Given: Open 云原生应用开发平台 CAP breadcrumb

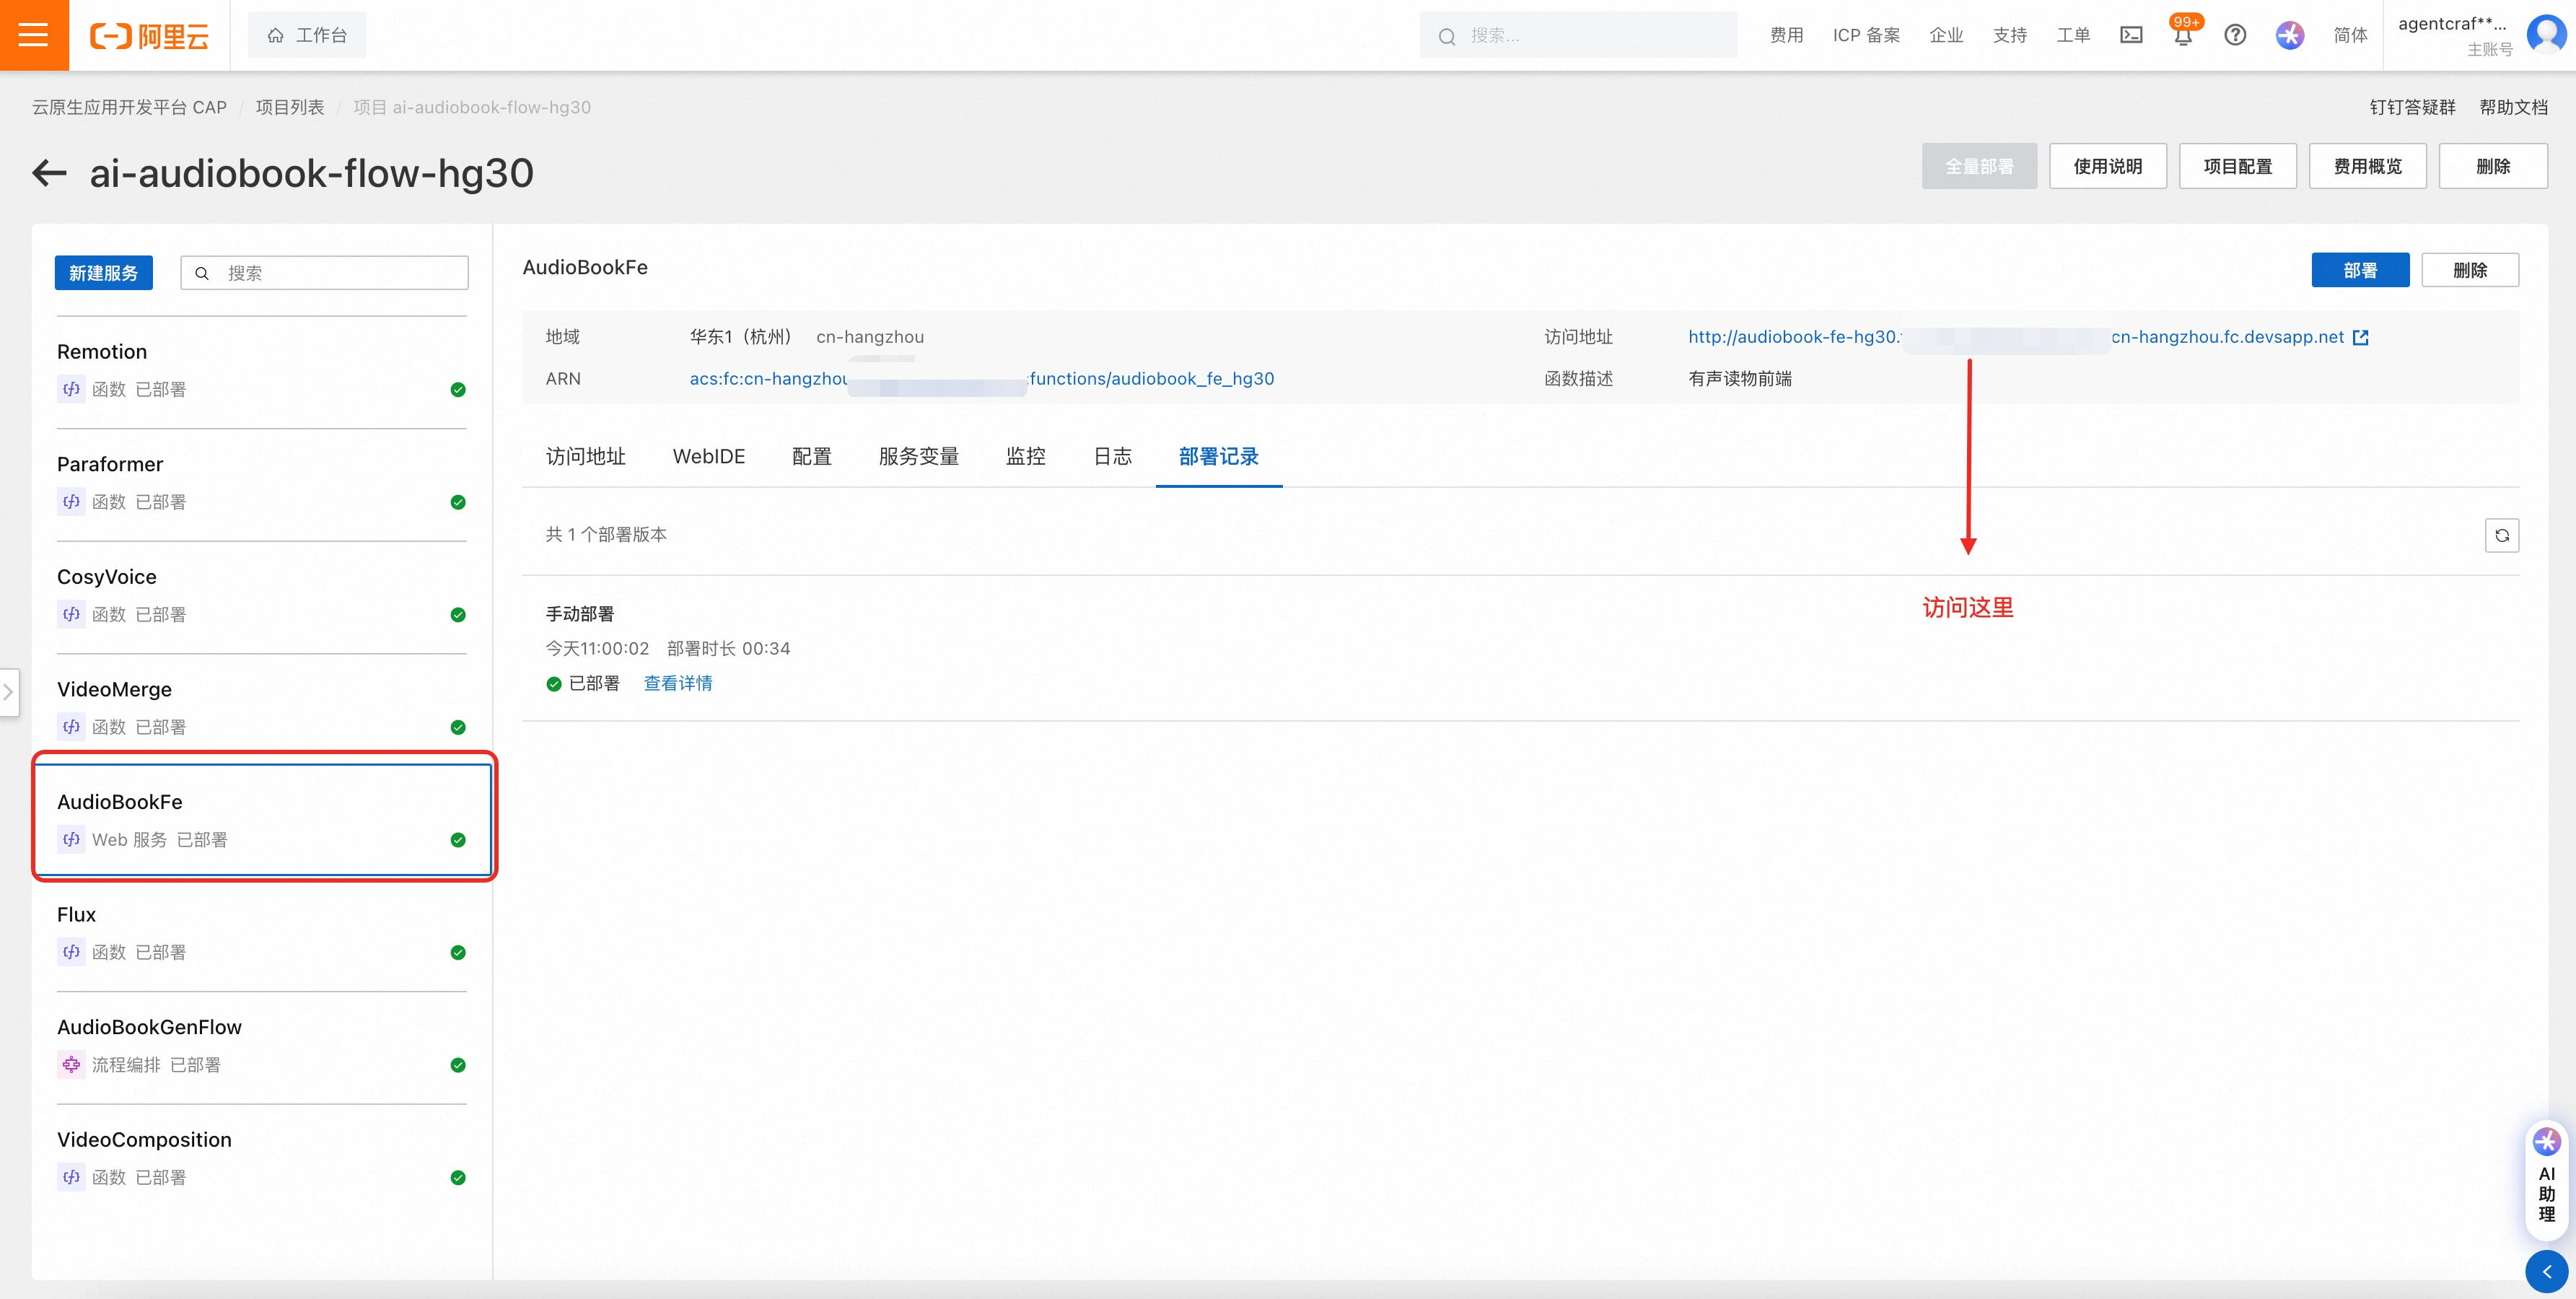Looking at the screenshot, I should pos(129,107).
